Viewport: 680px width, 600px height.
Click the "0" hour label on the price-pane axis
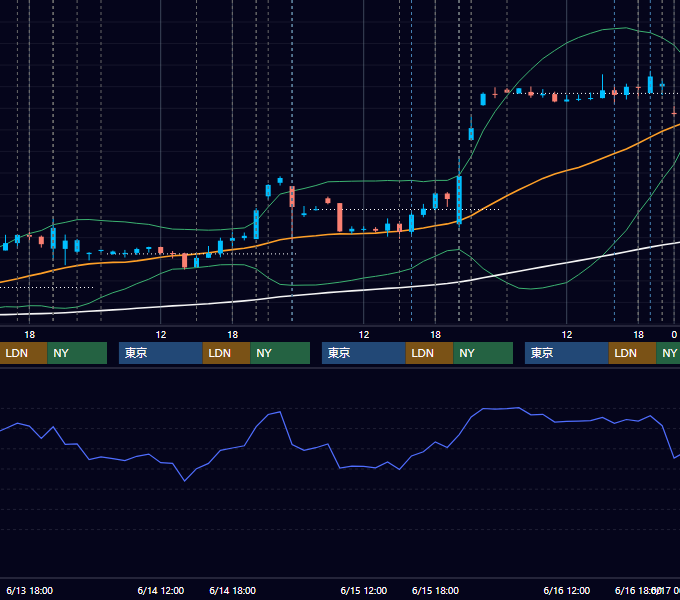tap(674, 334)
